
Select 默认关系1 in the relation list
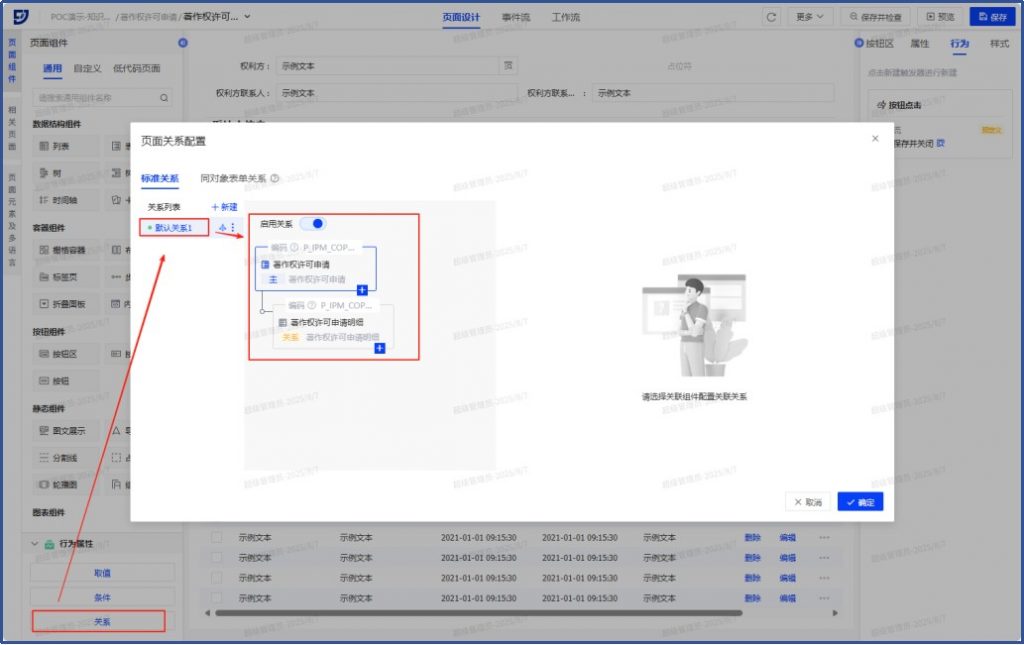[x=173, y=228]
